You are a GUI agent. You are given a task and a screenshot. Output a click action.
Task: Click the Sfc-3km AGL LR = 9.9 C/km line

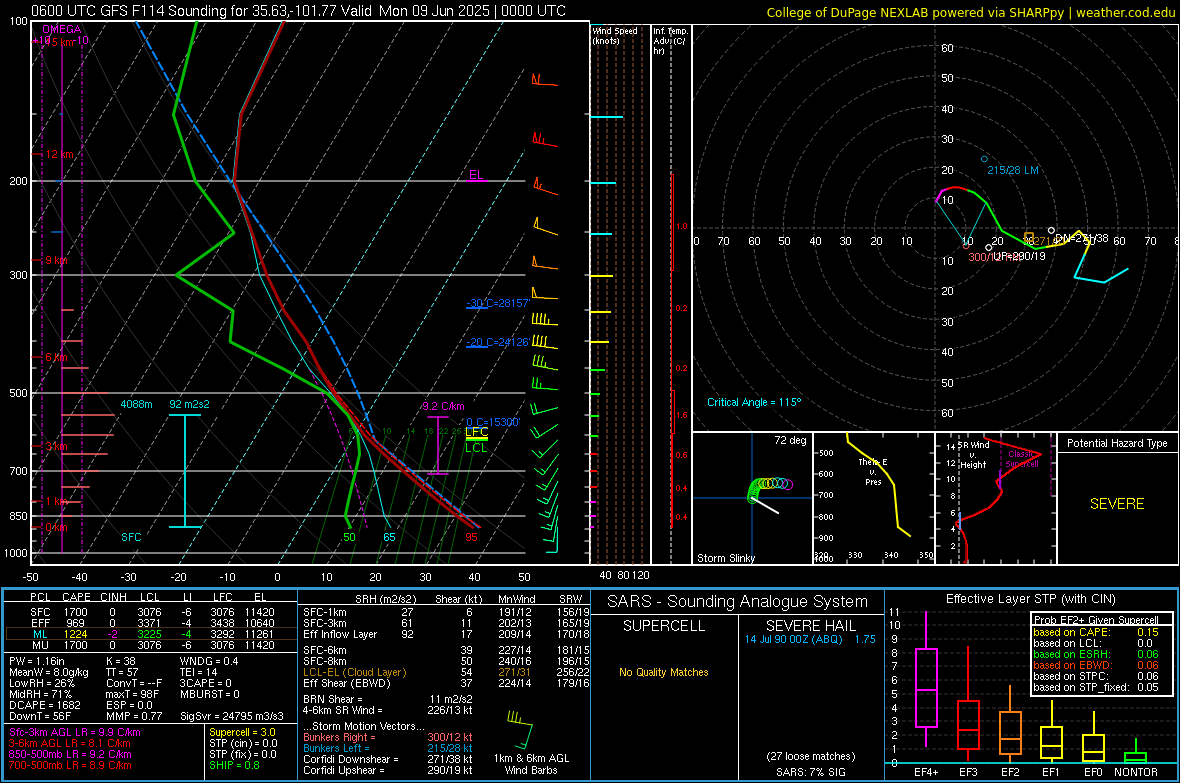coord(75,732)
